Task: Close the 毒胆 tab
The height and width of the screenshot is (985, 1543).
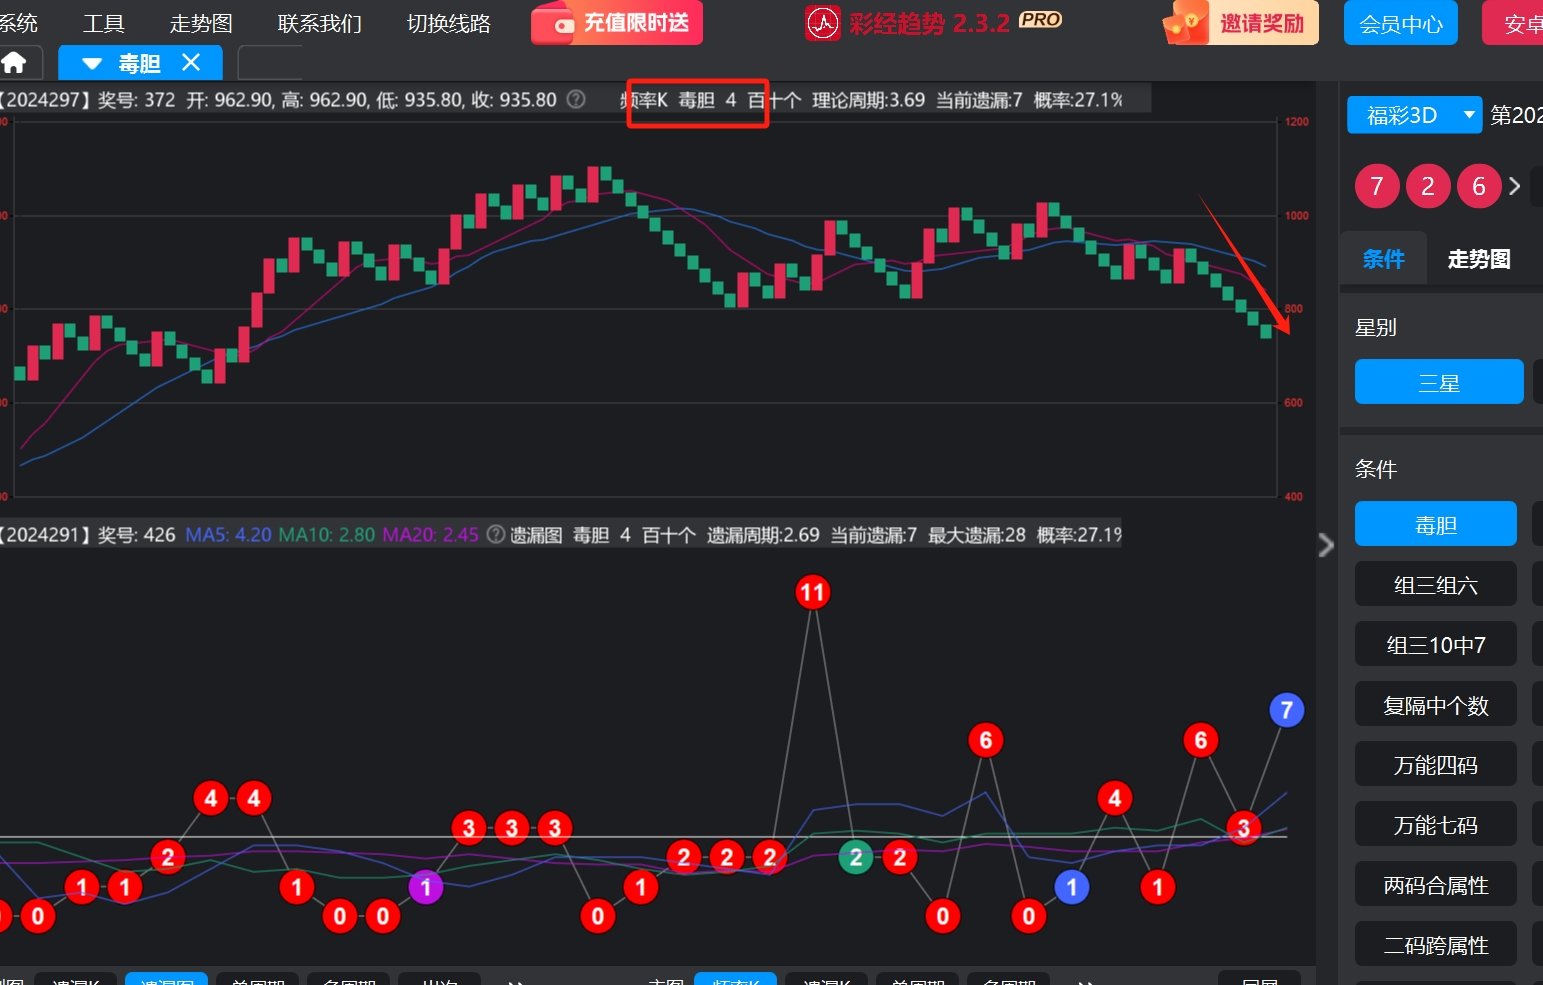Action: tap(191, 63)
